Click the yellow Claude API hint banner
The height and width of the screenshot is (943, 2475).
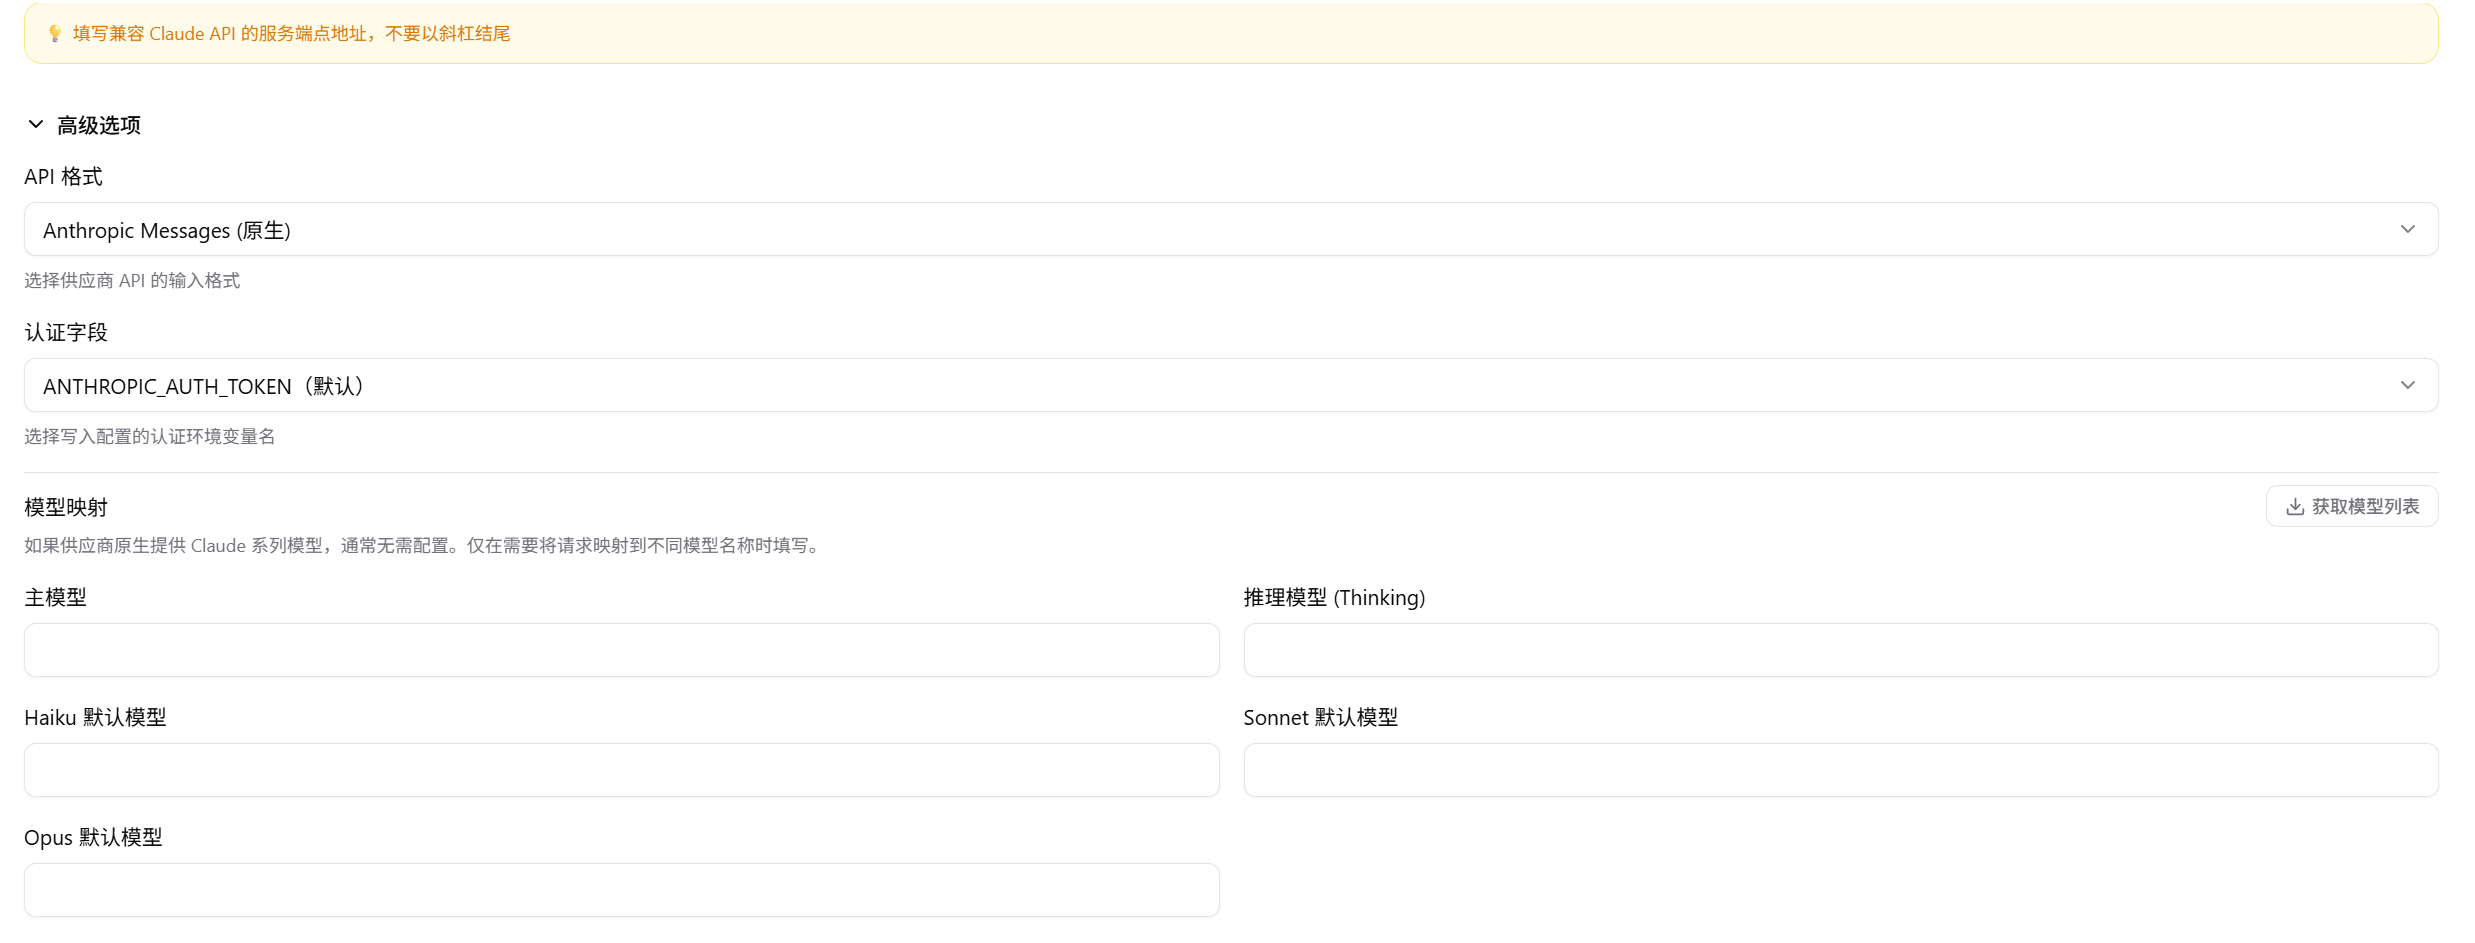click(x=1231, y=33)
